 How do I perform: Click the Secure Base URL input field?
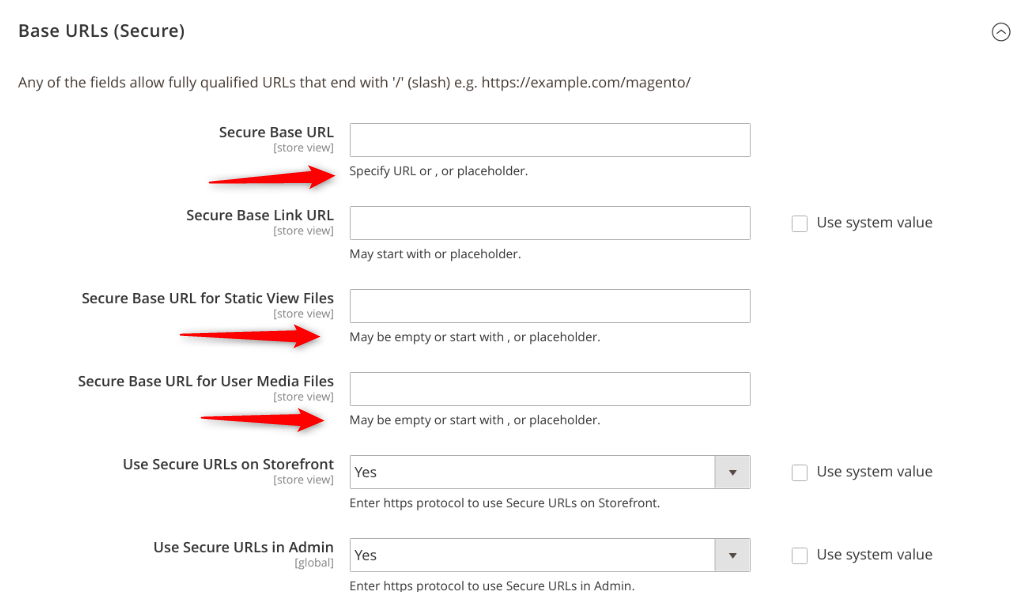click(550, 140)
